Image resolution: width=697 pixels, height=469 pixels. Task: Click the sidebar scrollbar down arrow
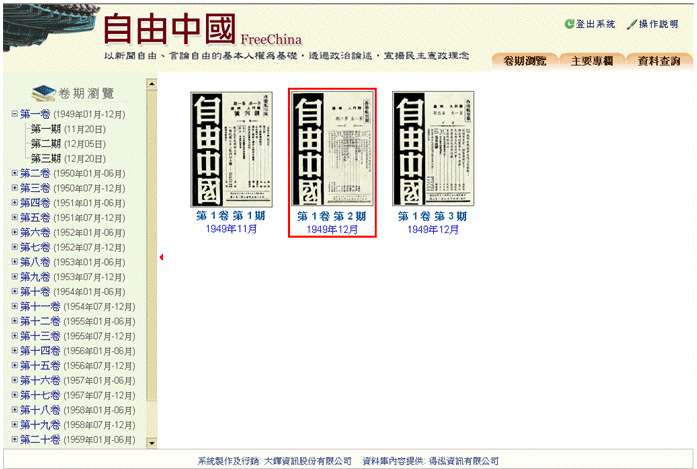[152, 441]
